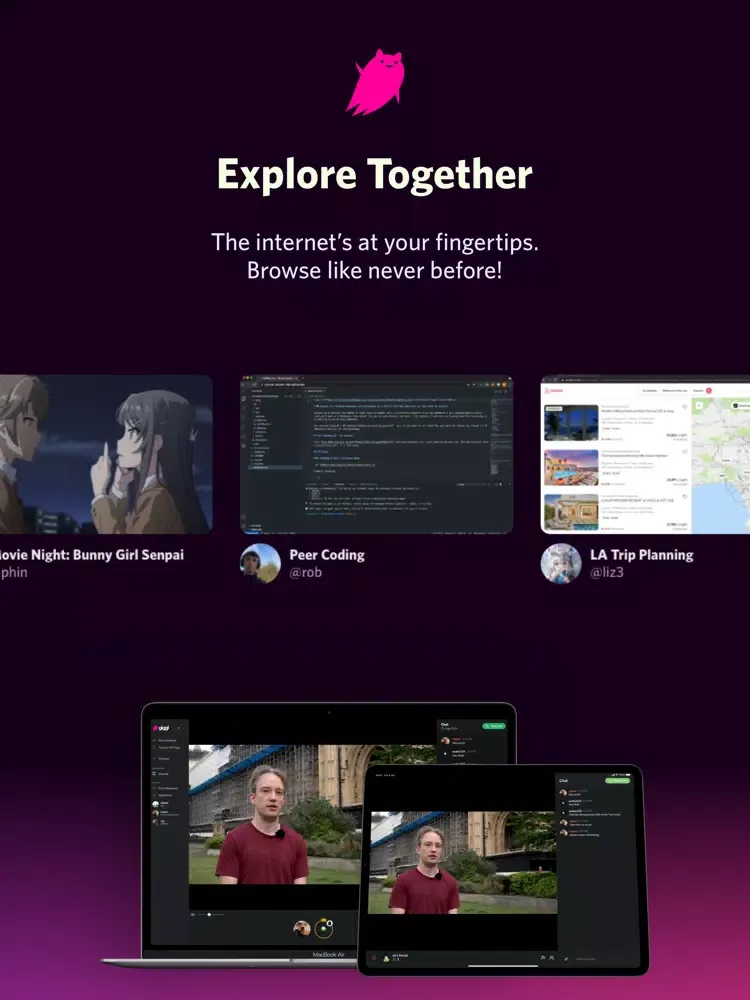
Task: Click the first chat avatar in MacBook chat
Action: click(x=445, y=740)
